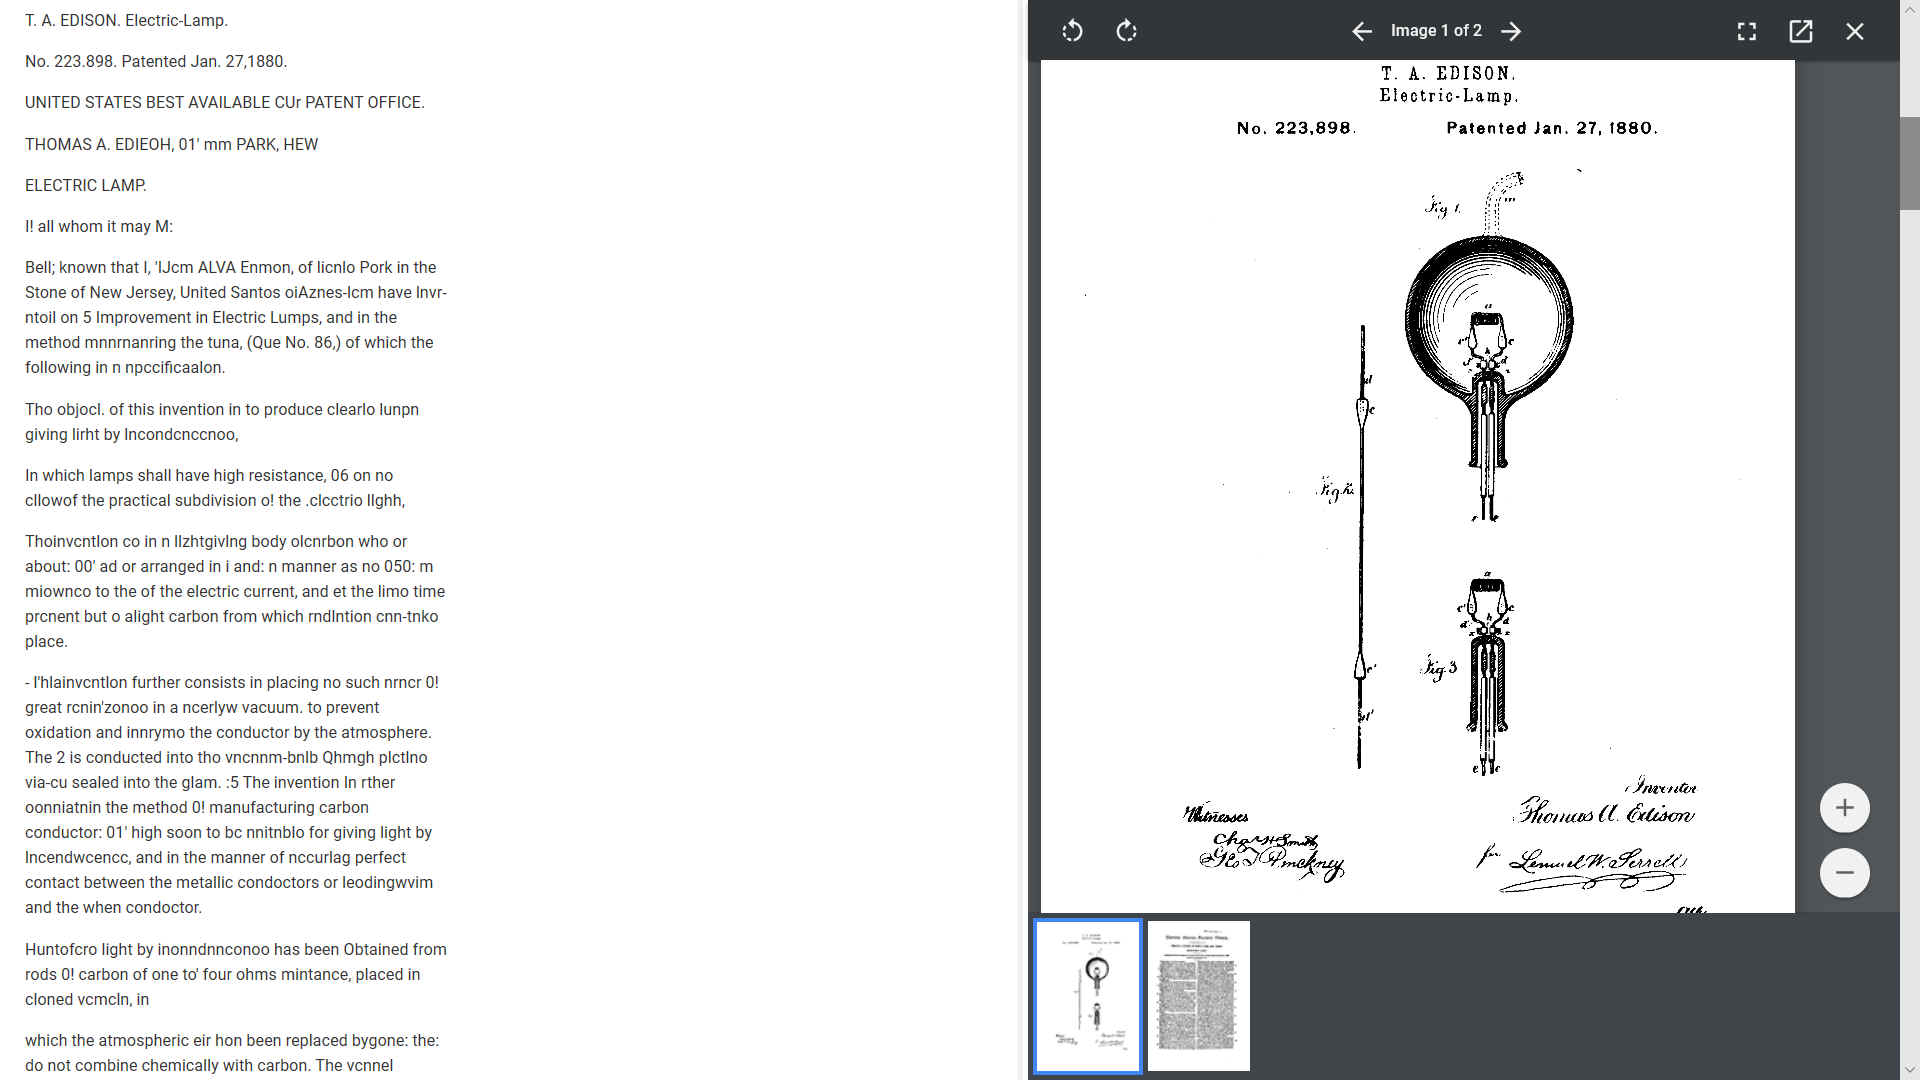Click the line 'I! all whom it may M:'
This screenshot has height=1080, width=1920.
click(x=99, y=226)
